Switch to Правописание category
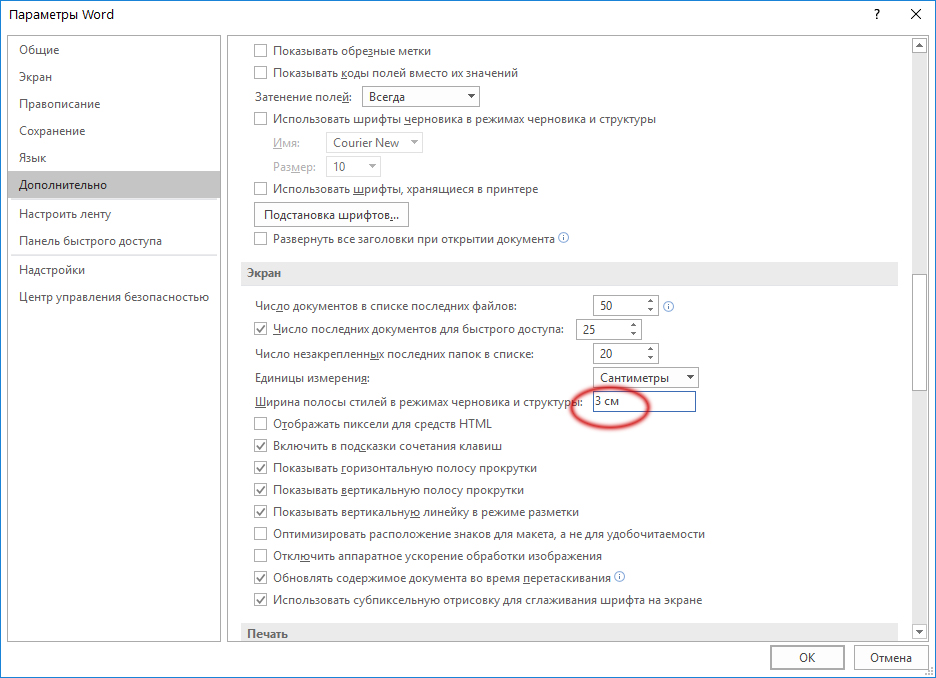Image resolution: width=936 pixels, height=678 pixels. pyautogui.click(x=114, y=104)
